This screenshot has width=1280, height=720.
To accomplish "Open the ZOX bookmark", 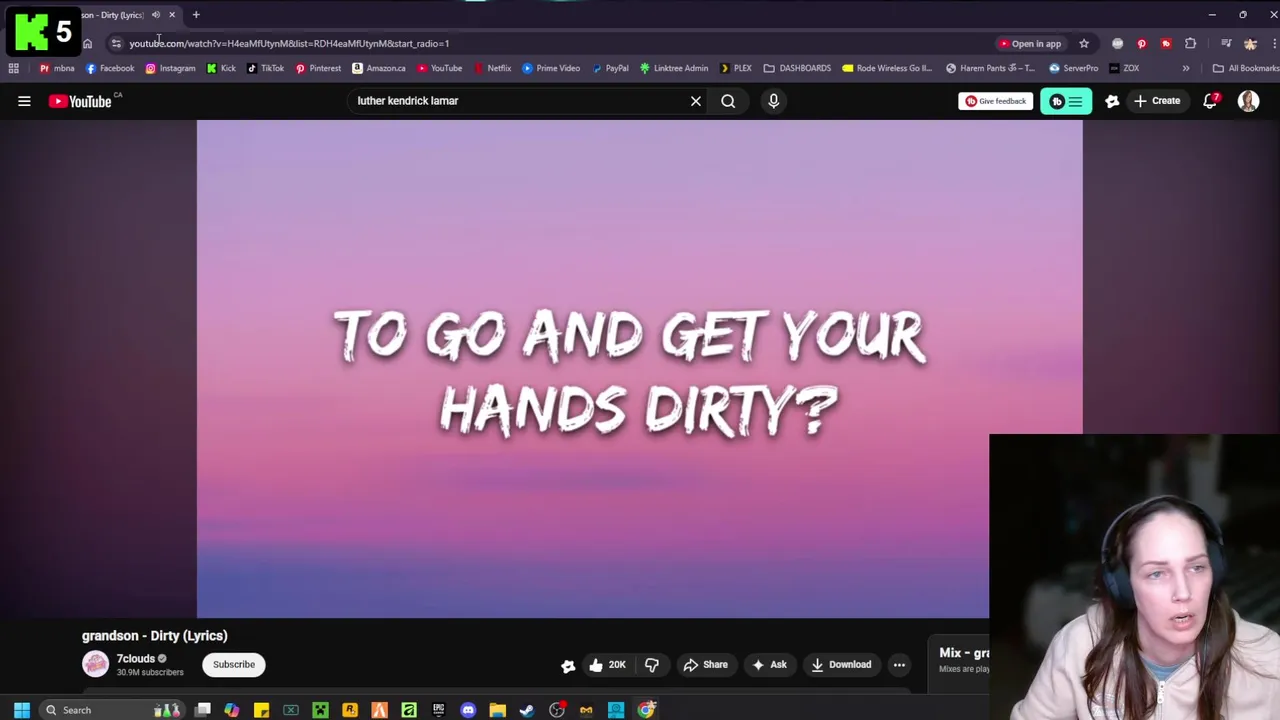I will [1124, 68].
